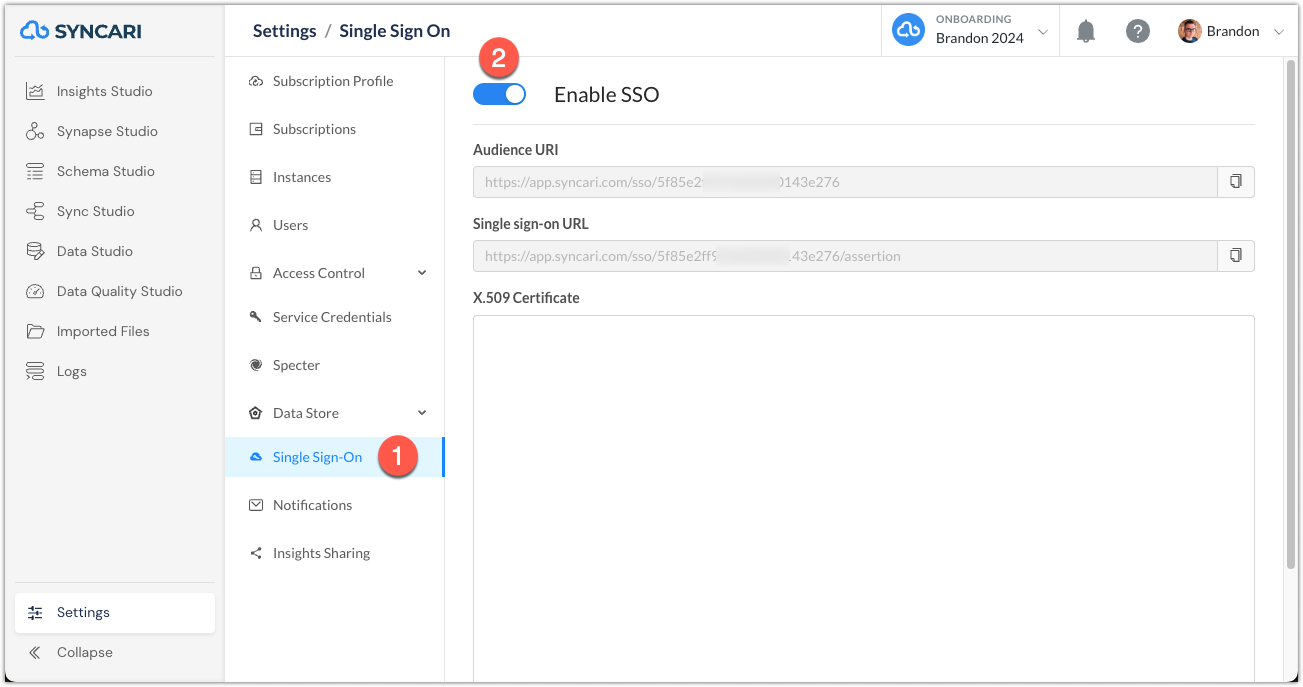The image size is (1303, 687).
Task: Open Logs in the sidebar
Action: coord(71,371)
